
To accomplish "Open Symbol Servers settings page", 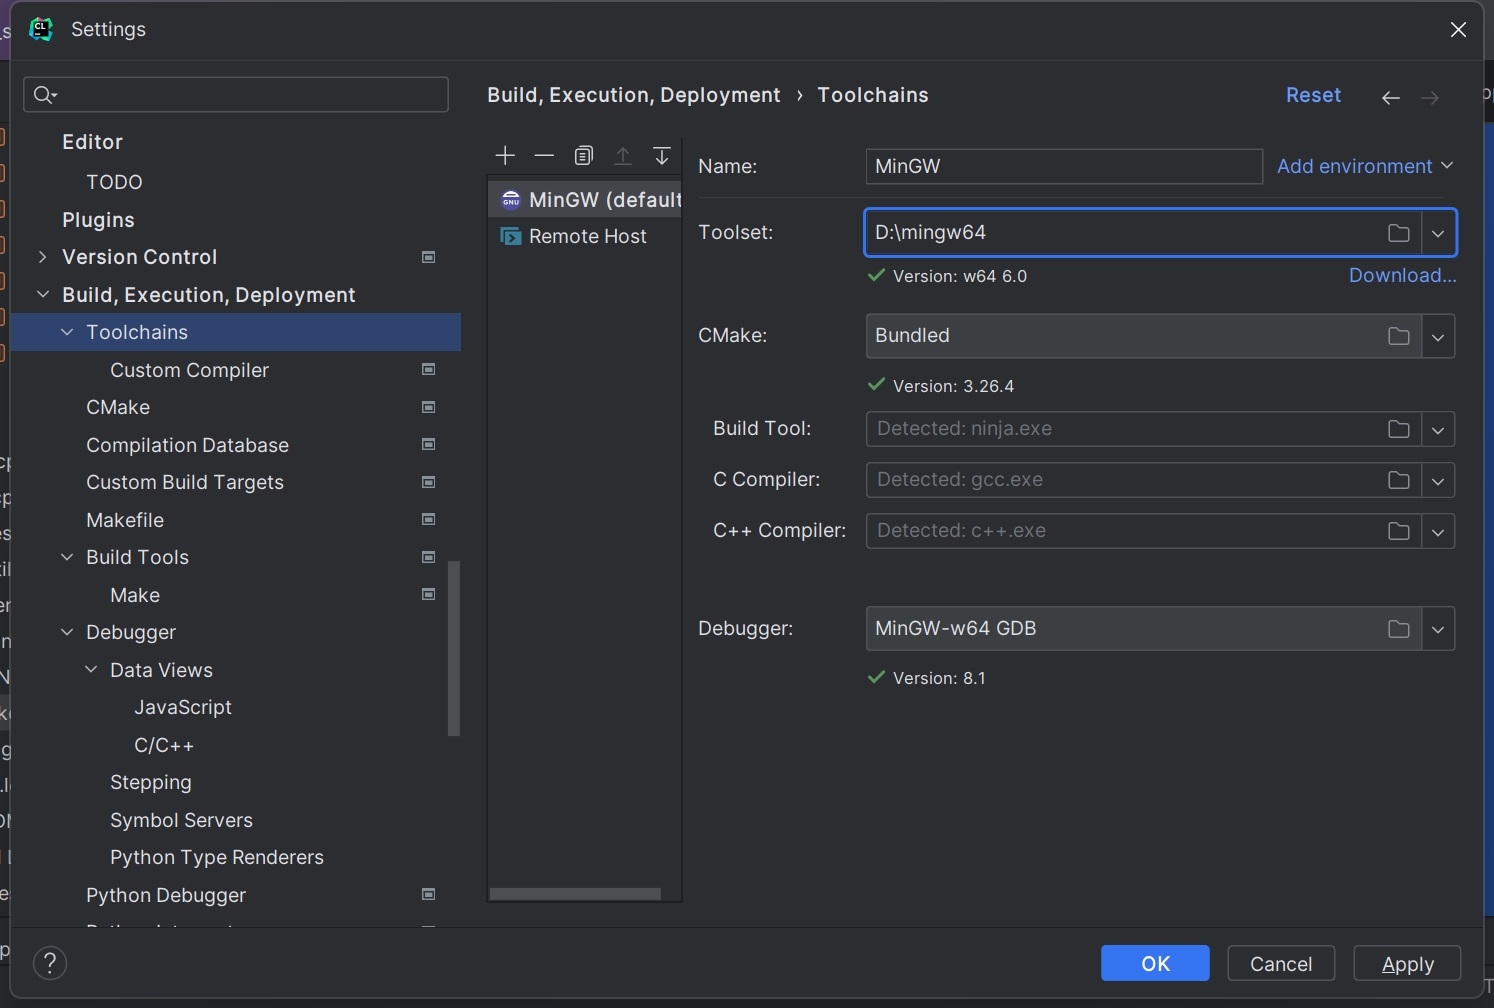I will (181, 820).
